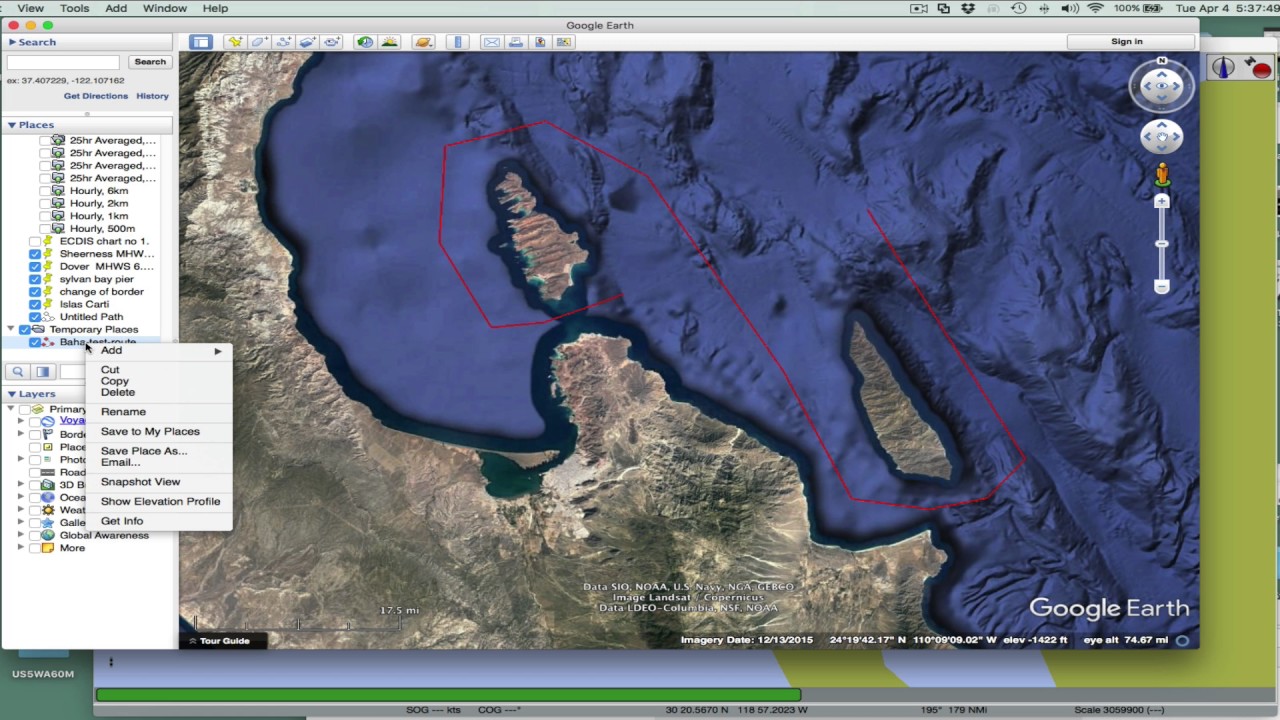
Task: Open the Add submenu in context menu
Action: 160,351
